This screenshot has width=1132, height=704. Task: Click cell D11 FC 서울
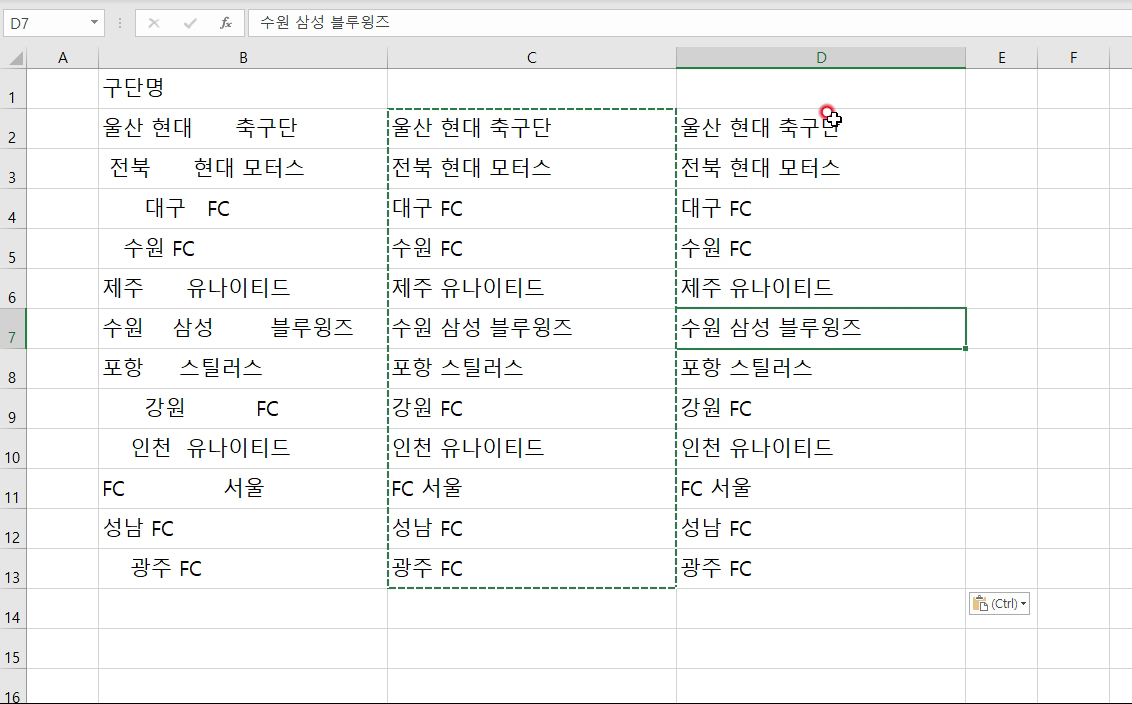click(x=821, y=489)
